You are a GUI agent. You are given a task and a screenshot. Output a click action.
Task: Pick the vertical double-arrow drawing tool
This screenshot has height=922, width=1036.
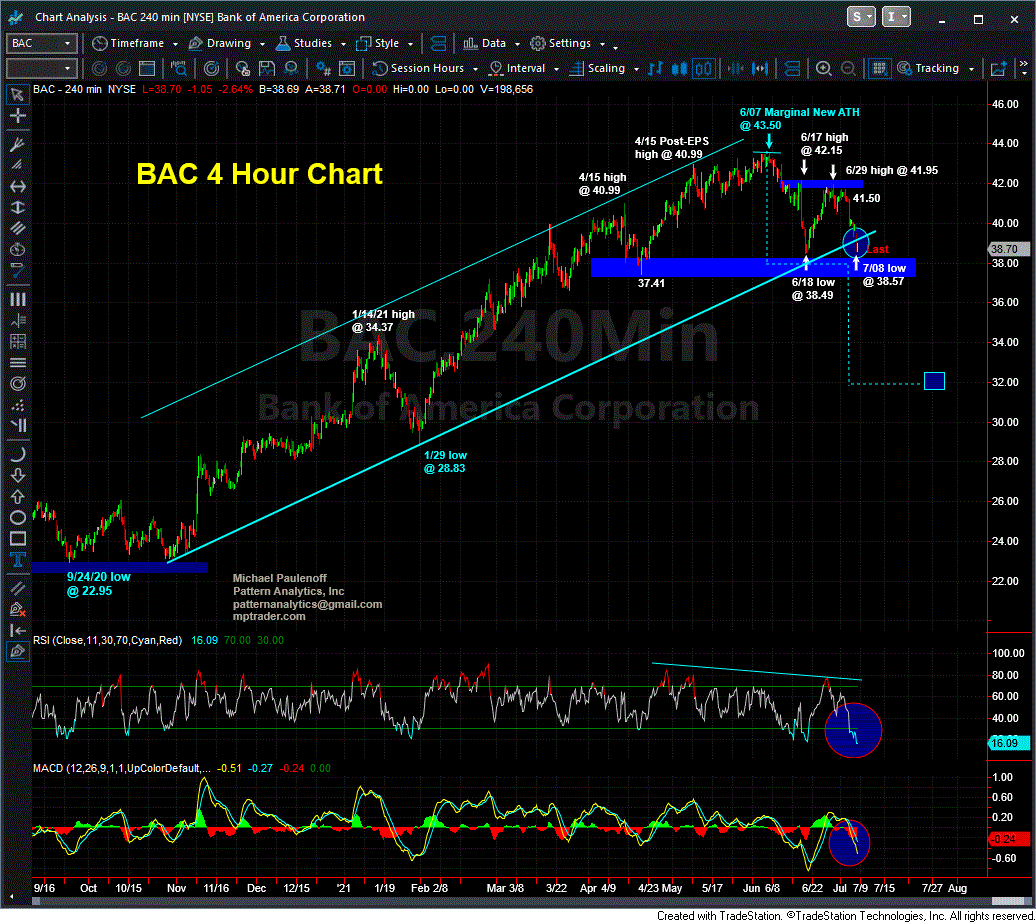coord(18,208)
